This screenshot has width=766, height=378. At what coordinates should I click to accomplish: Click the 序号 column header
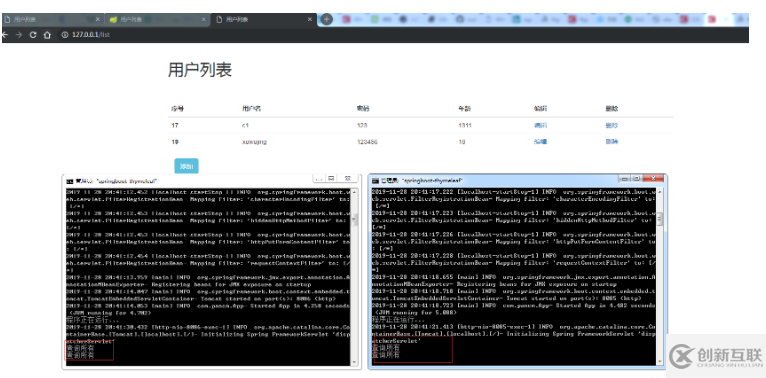pyautogui.click(x=177, y=108)
